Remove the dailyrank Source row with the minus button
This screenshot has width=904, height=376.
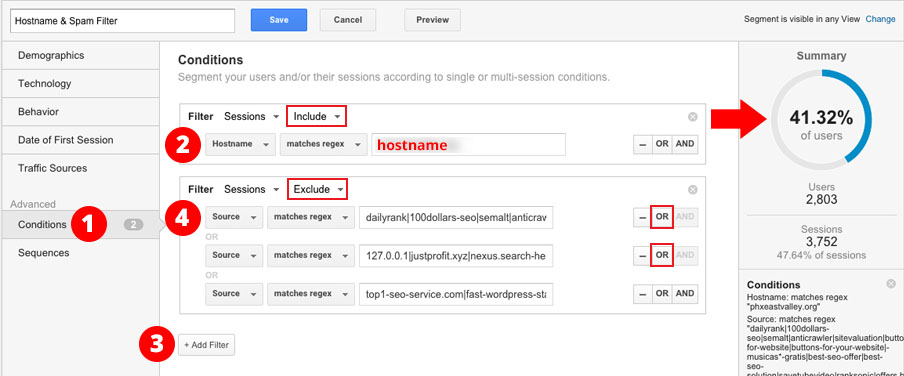pos(642,217)
